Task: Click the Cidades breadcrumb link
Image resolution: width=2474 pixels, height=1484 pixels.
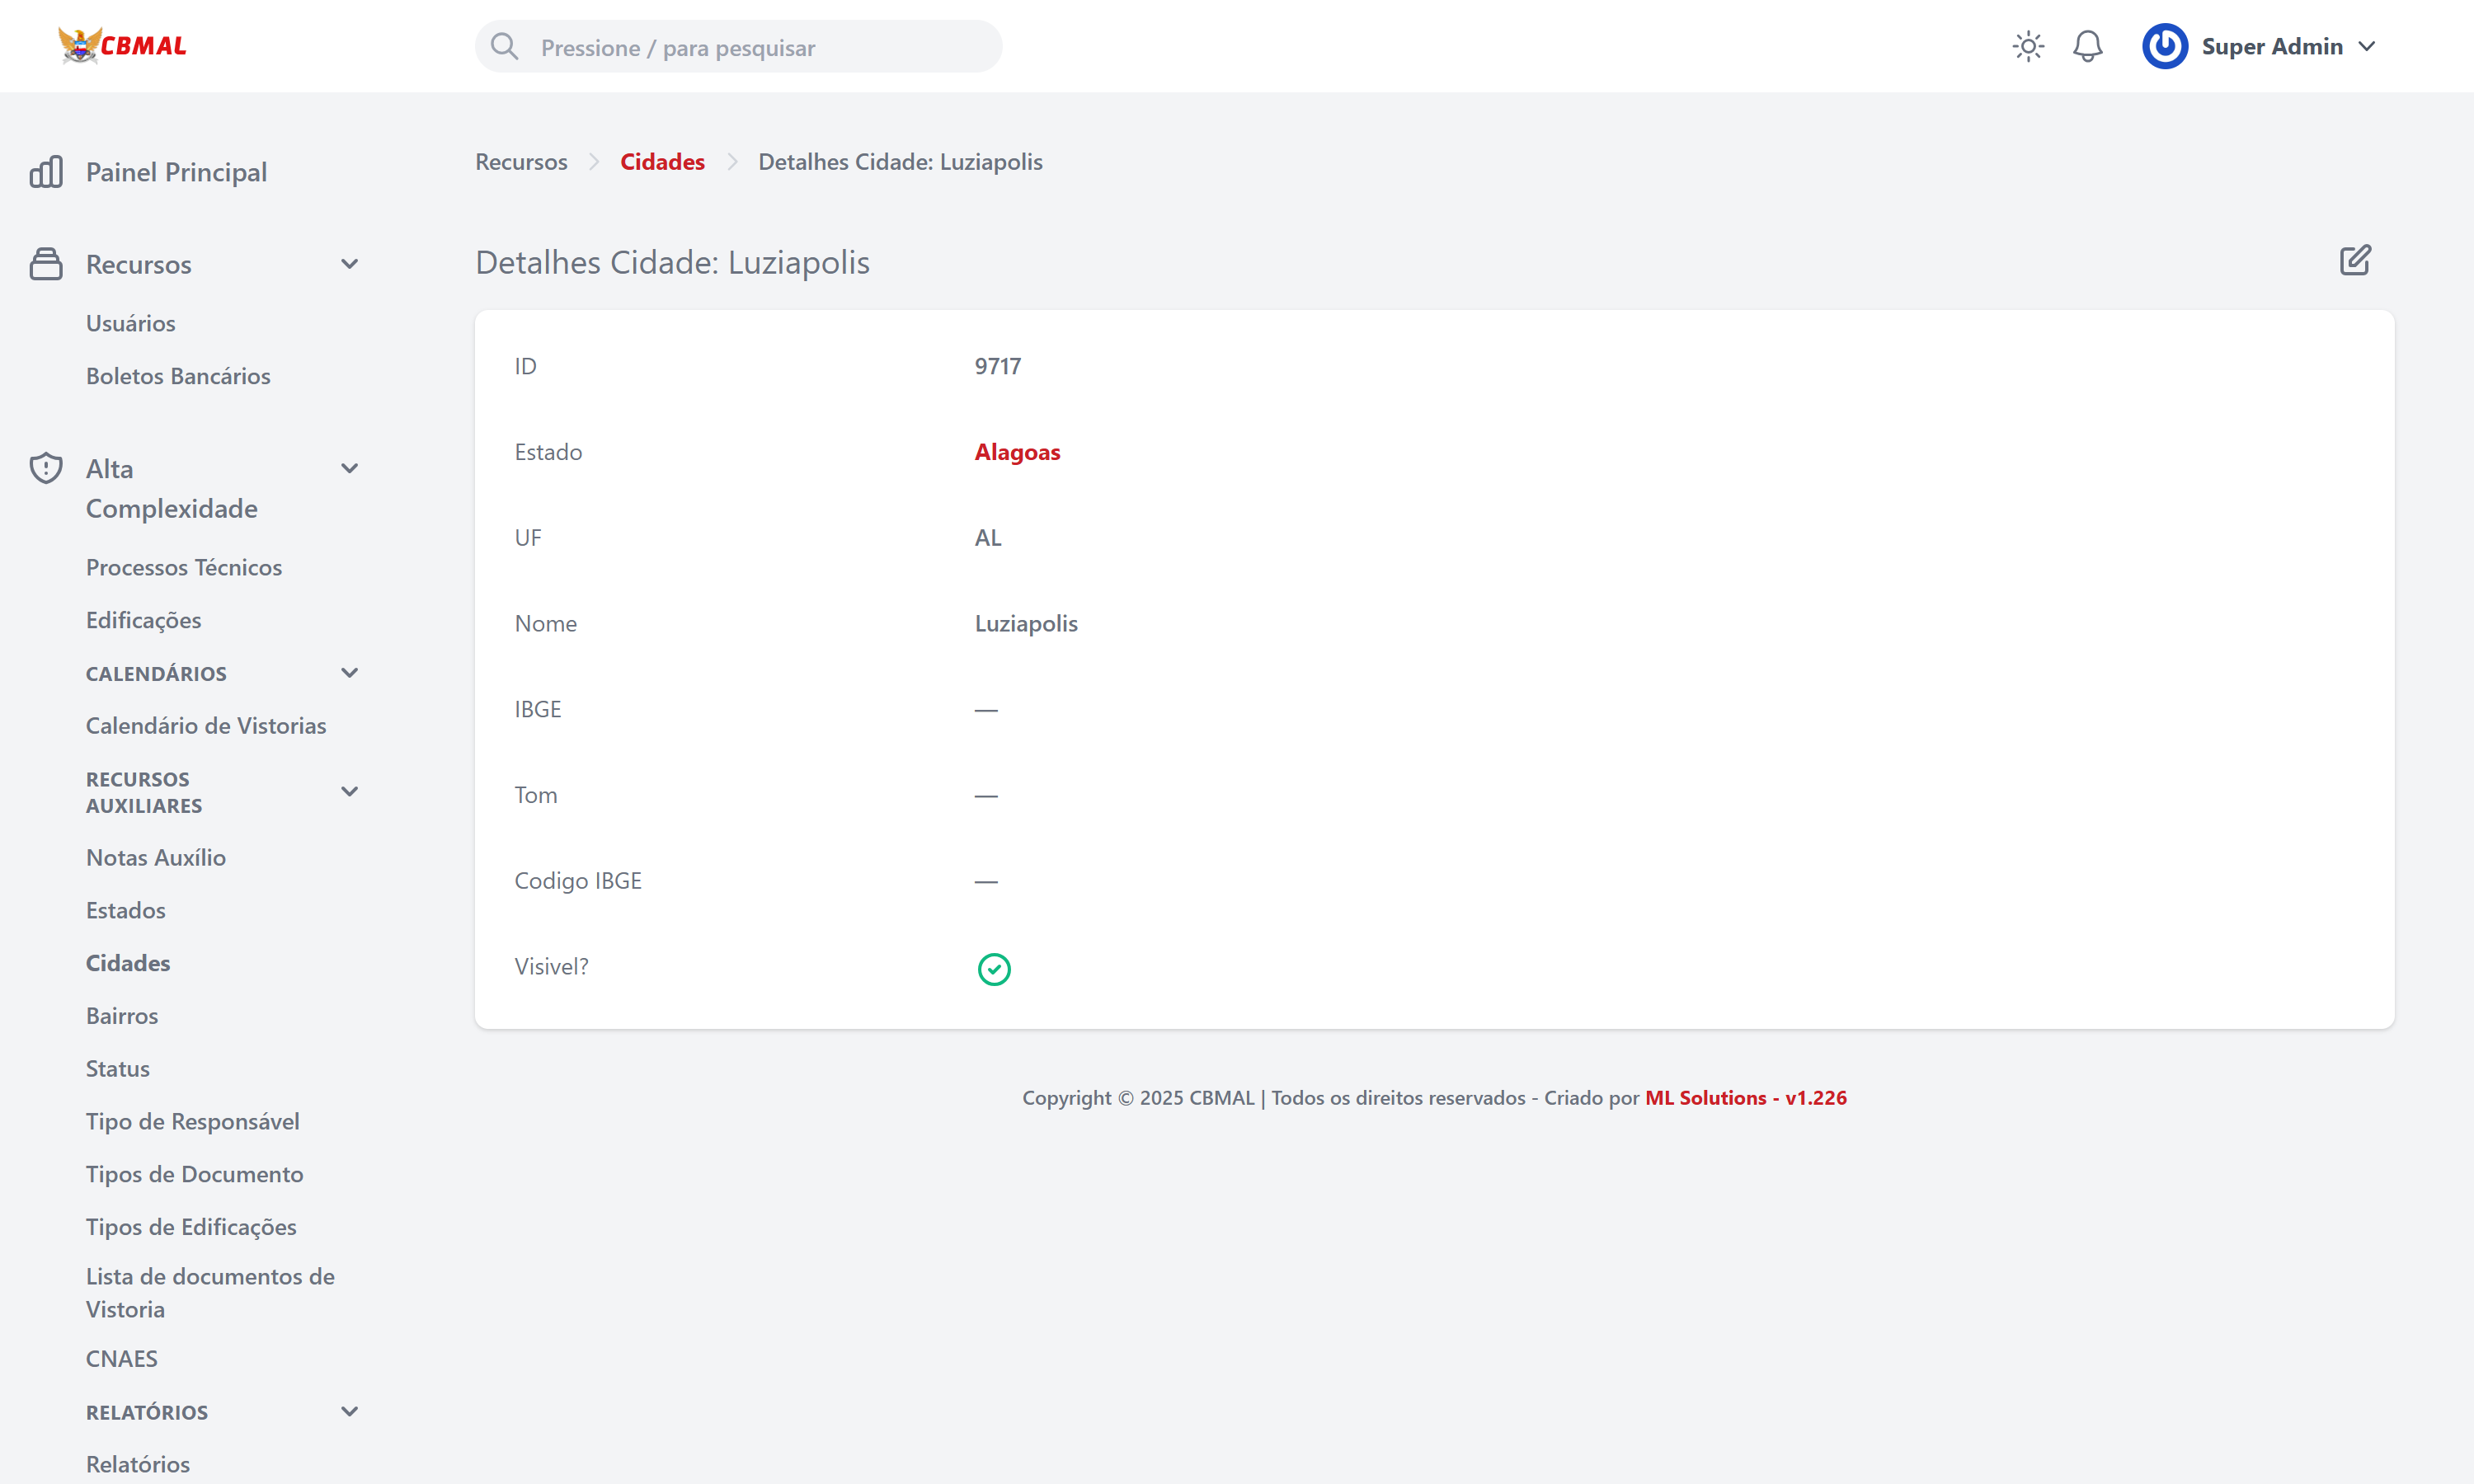Action: tap(662, 161)
